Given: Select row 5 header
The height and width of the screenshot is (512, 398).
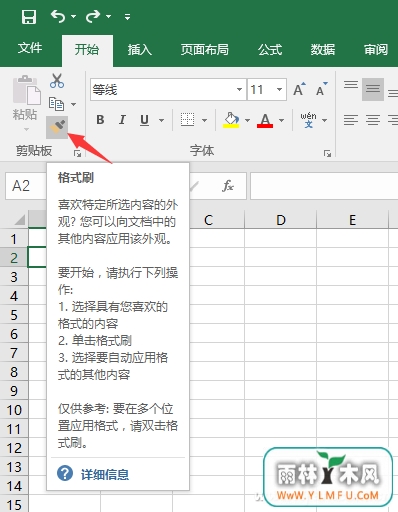Looking at the screenshot, I should [14, 314].
